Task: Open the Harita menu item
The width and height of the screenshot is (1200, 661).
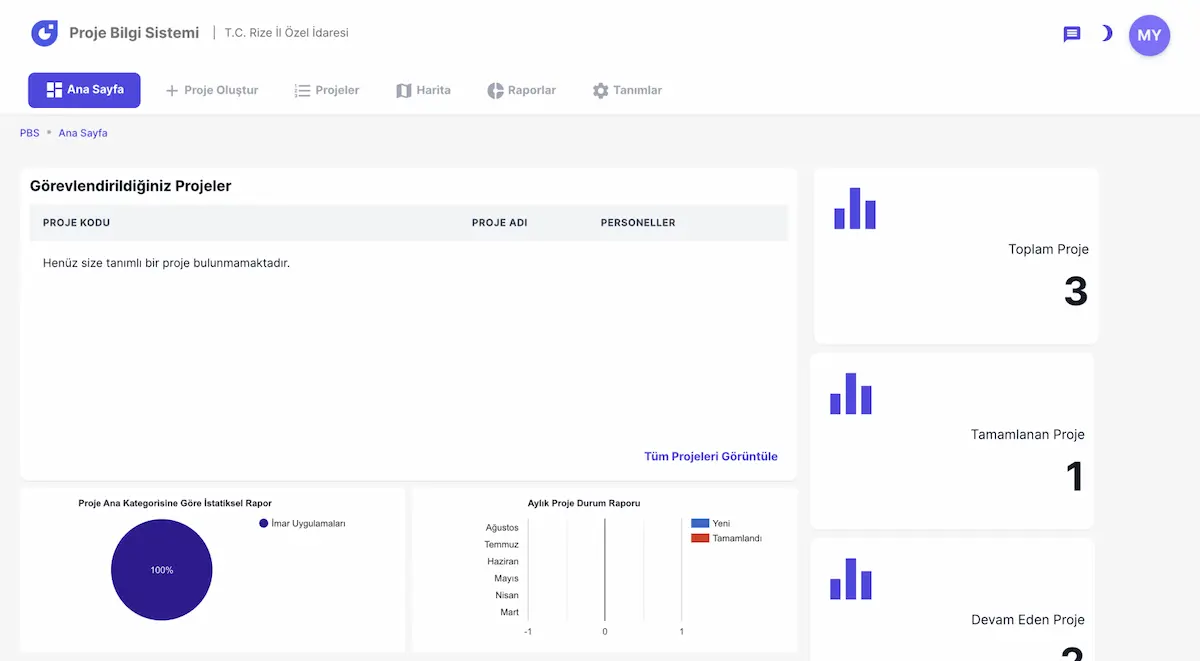Action: click(x=423, y=90)
